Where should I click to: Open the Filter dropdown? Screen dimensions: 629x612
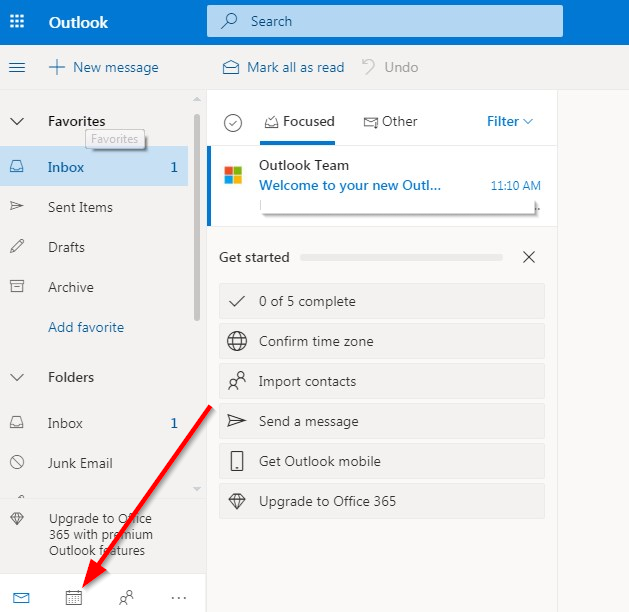[510, 122]
